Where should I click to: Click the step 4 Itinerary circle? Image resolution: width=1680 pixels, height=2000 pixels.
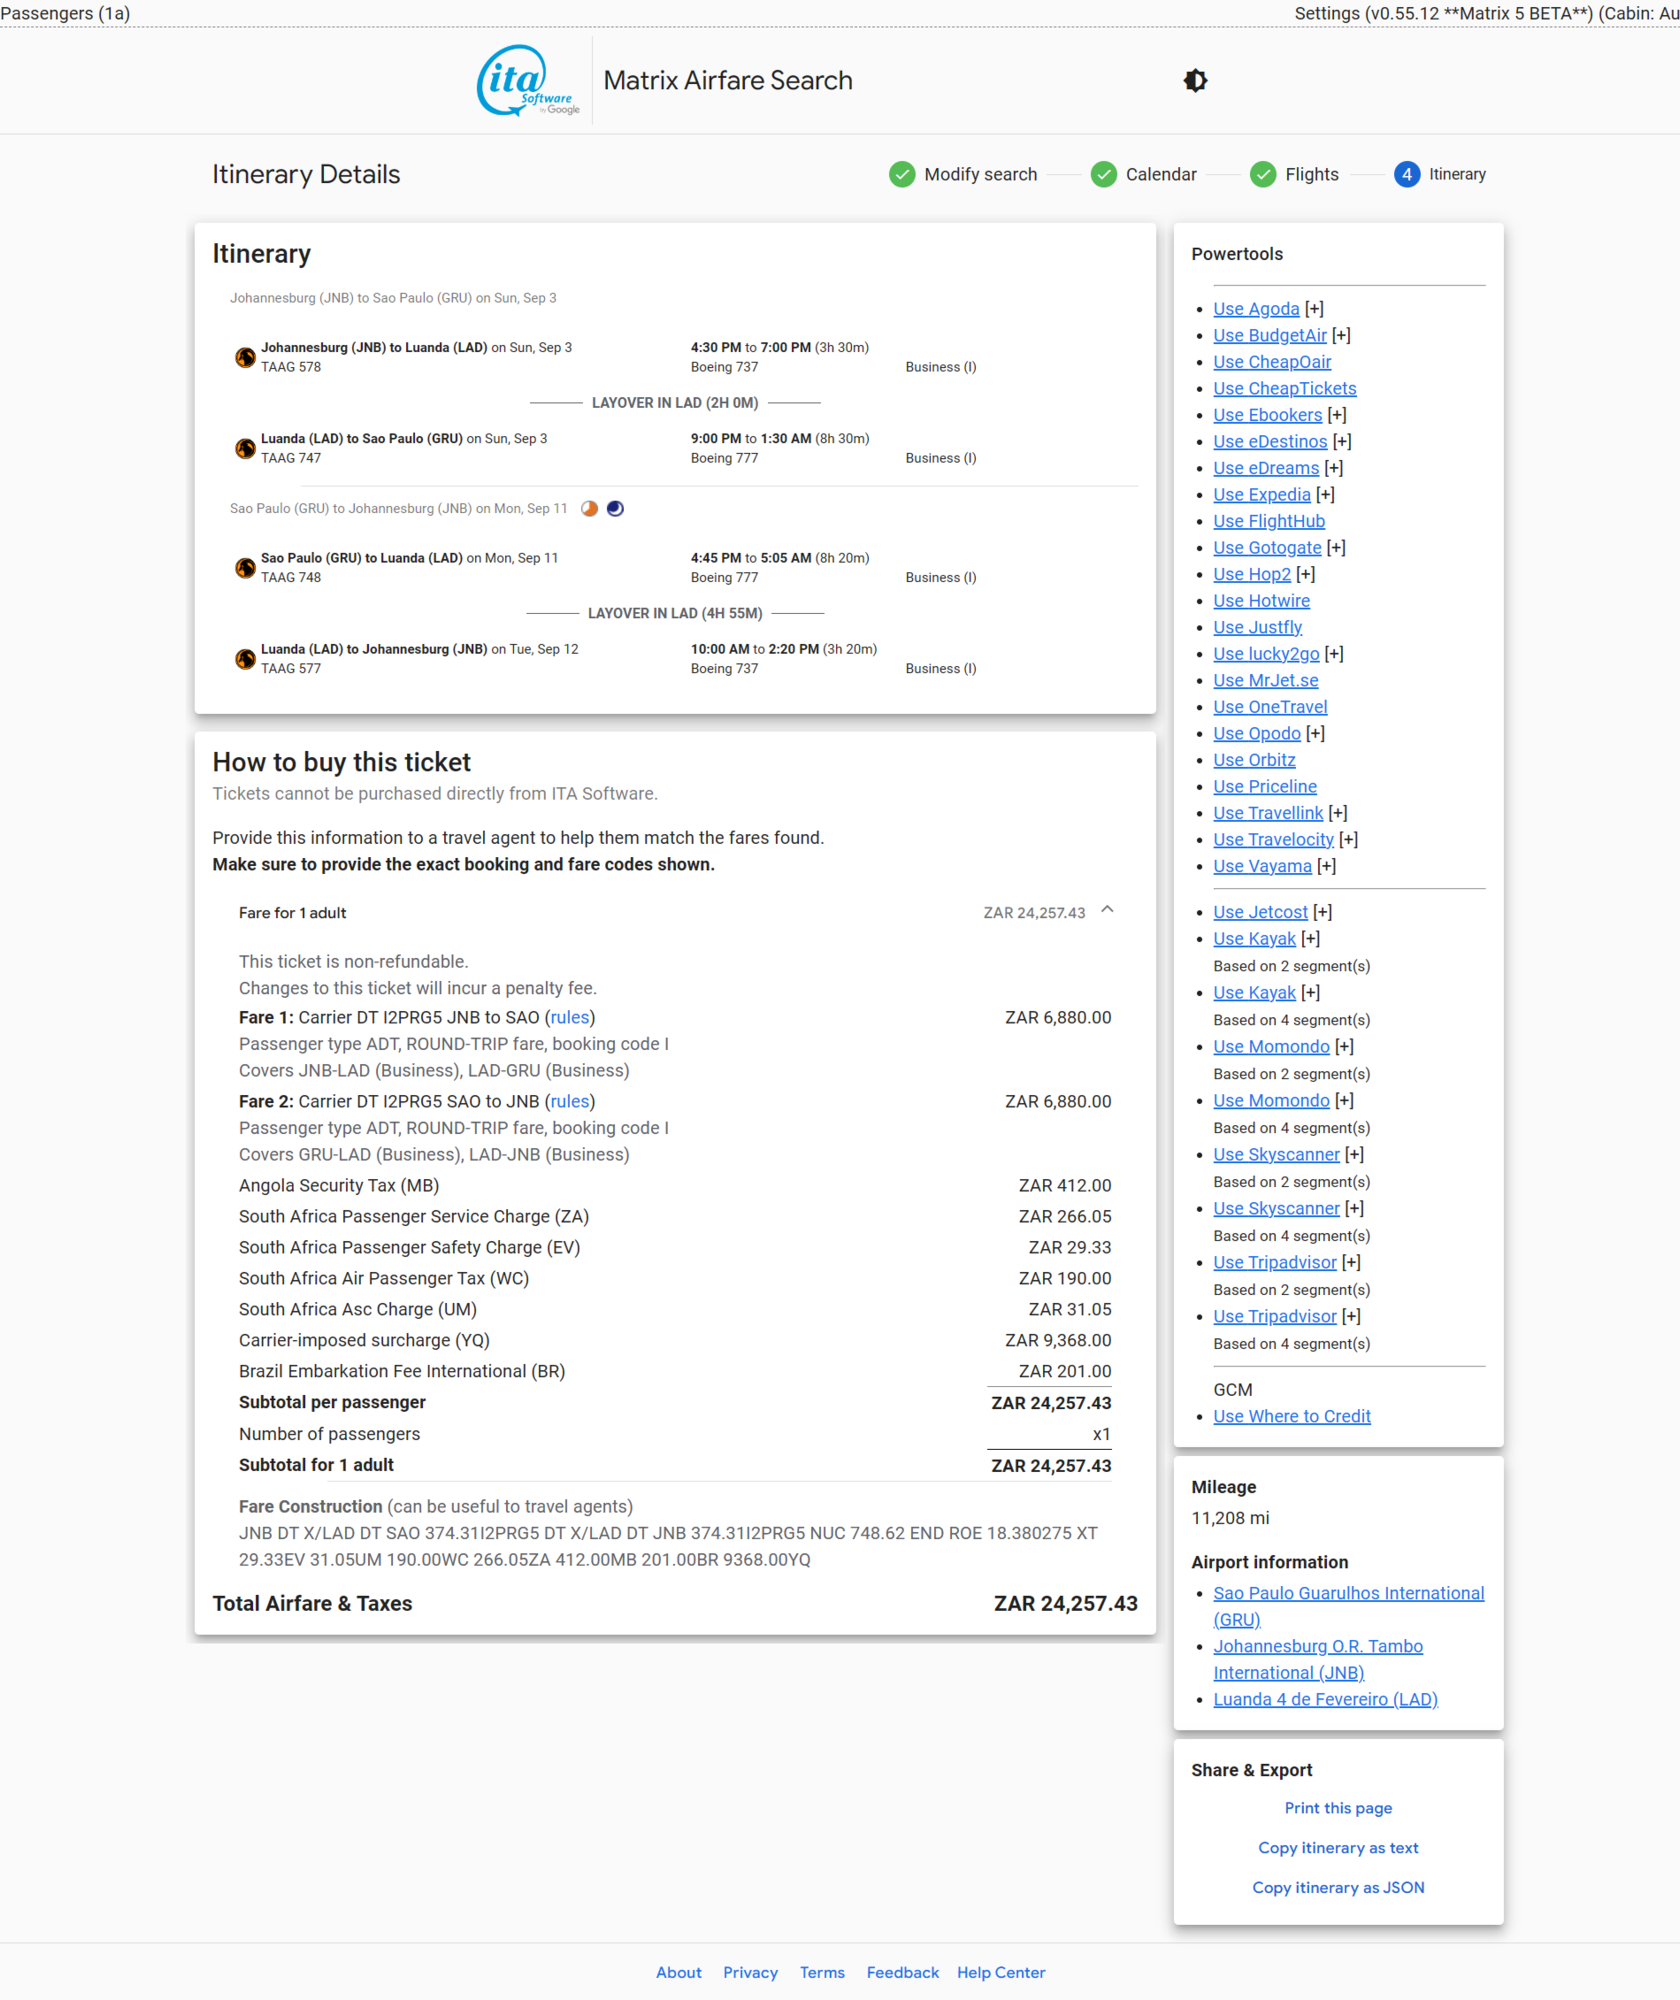[x=1406, y=175]
